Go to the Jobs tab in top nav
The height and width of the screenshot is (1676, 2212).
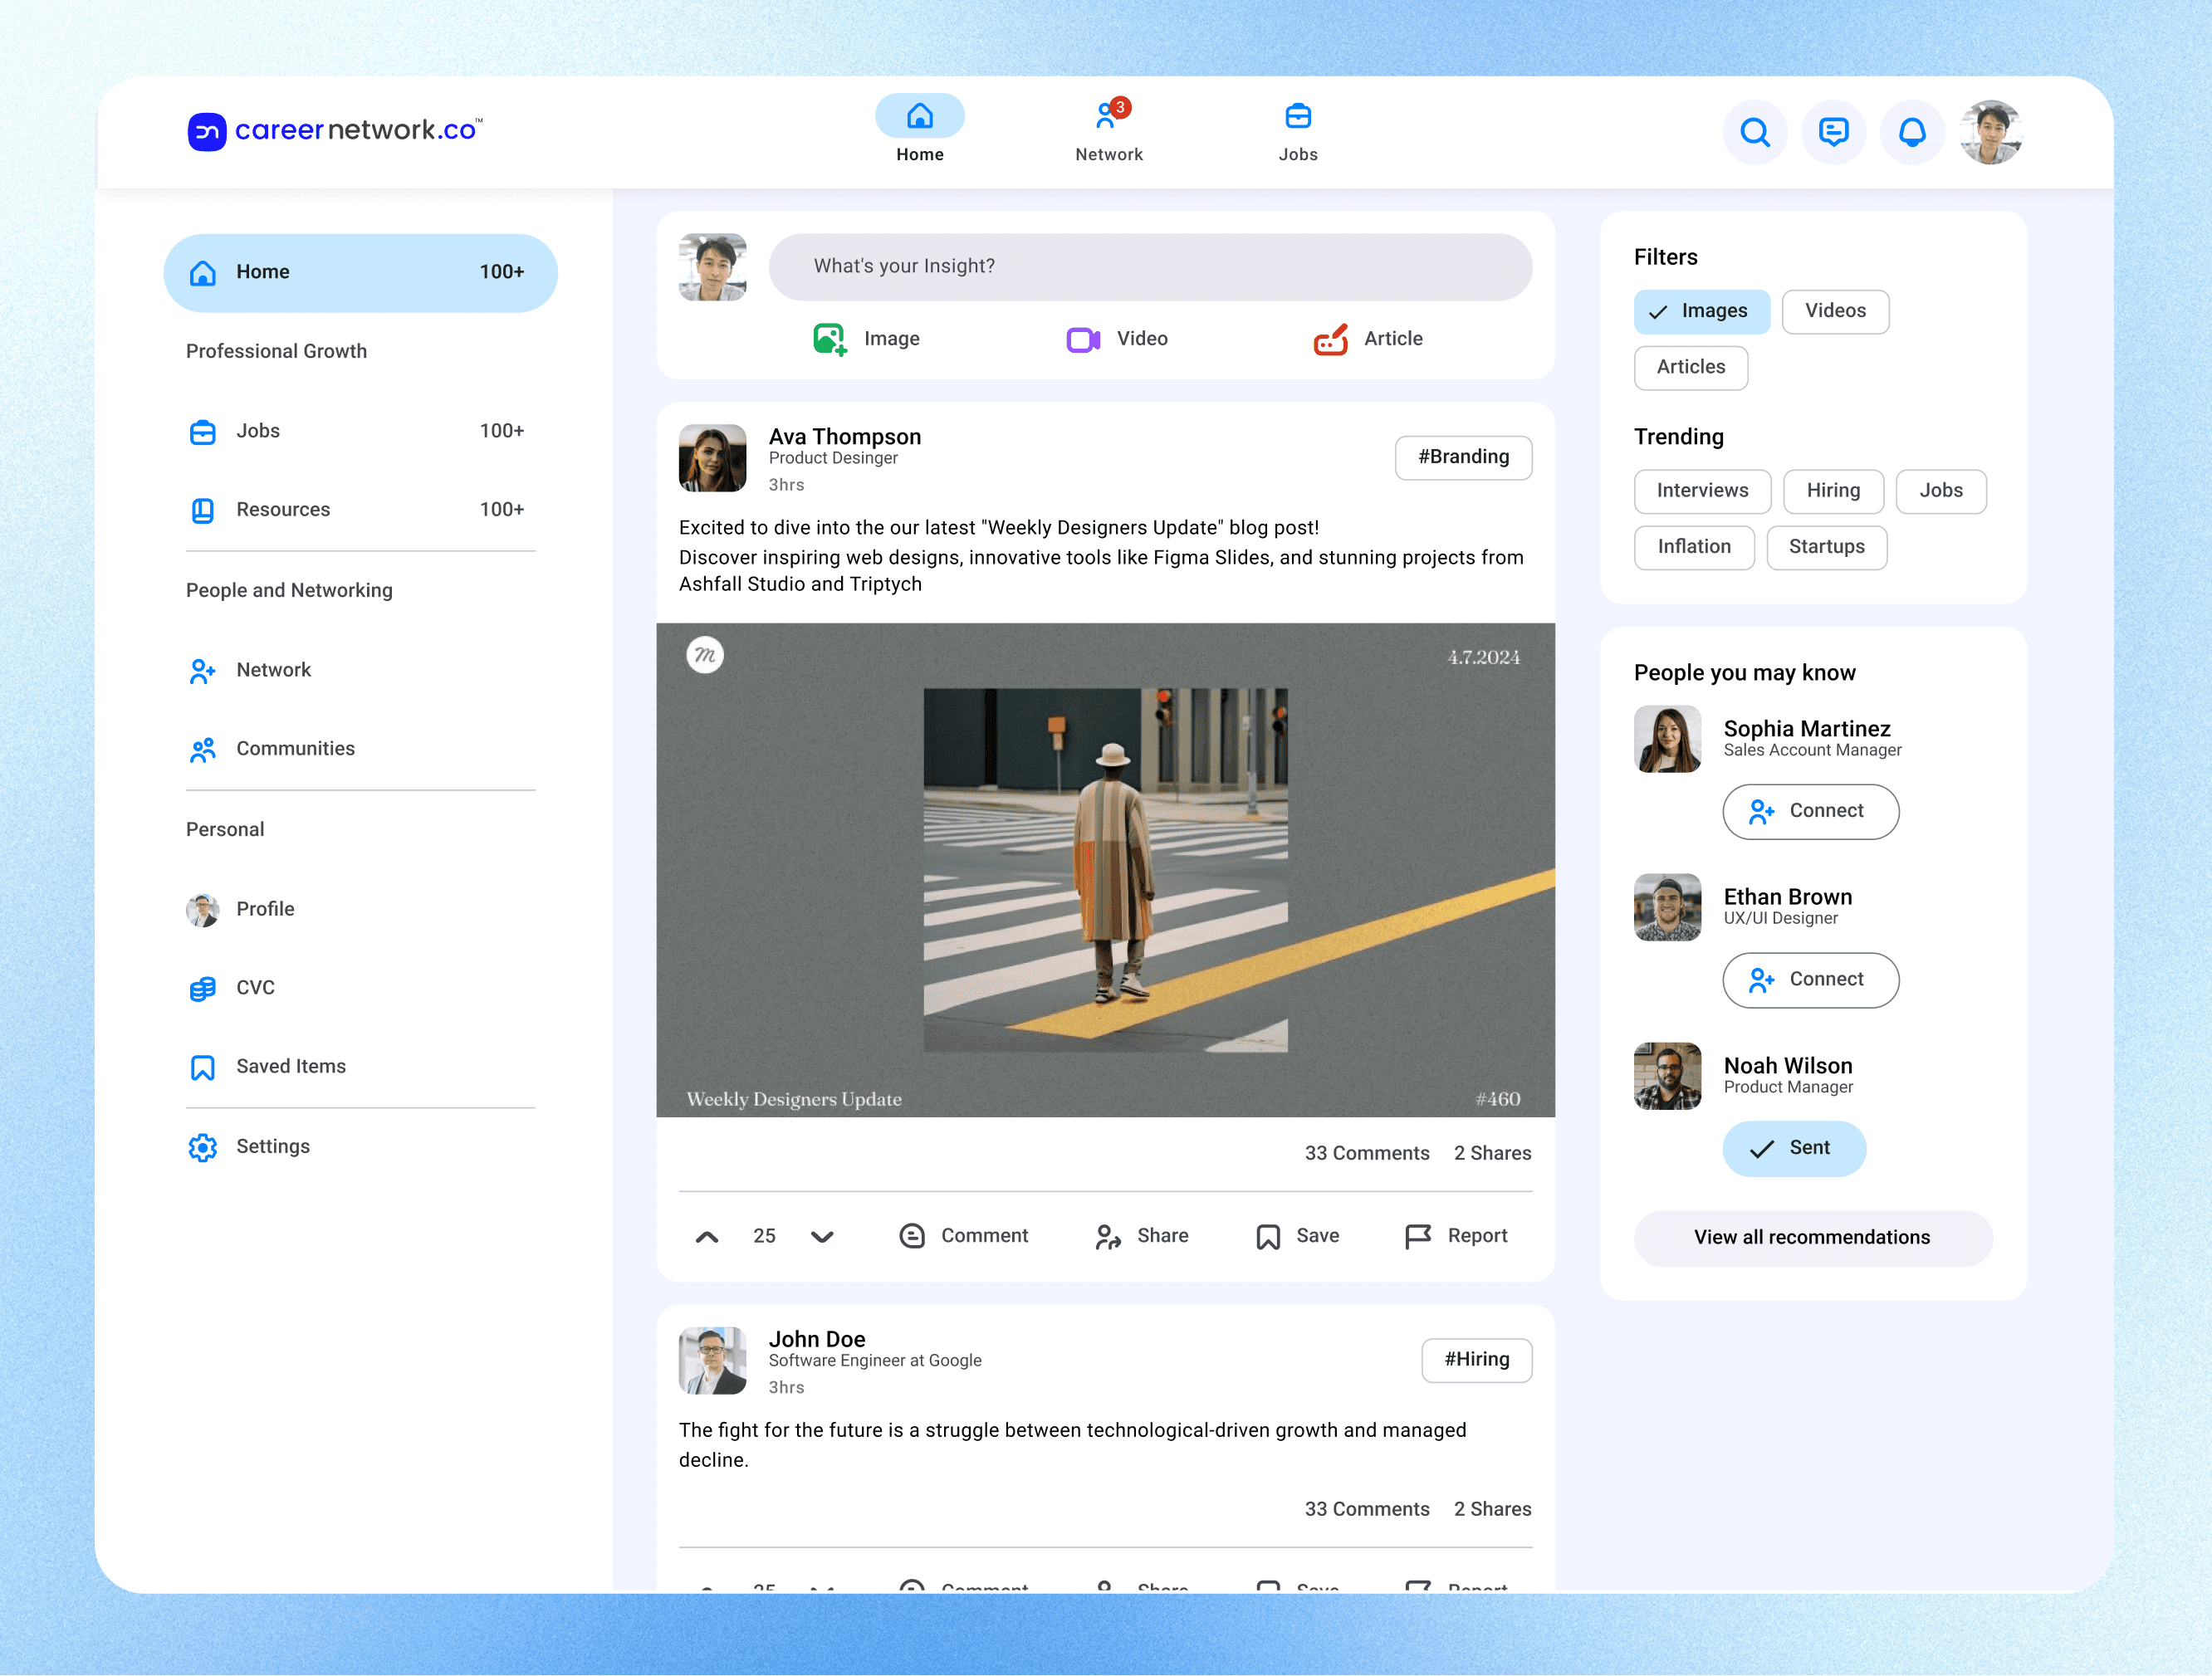(x=1297, y=130)
